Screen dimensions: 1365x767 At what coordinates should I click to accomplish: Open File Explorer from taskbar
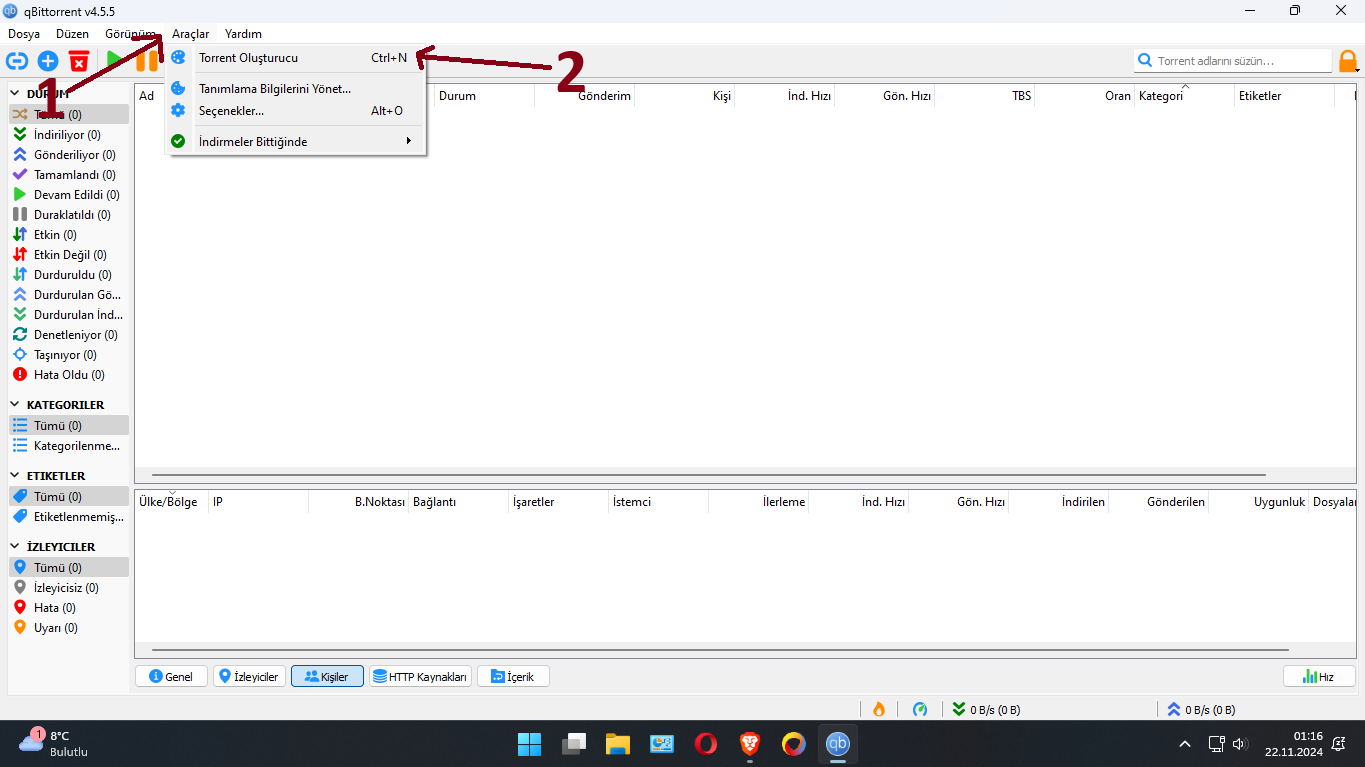(x=617, y=744)
